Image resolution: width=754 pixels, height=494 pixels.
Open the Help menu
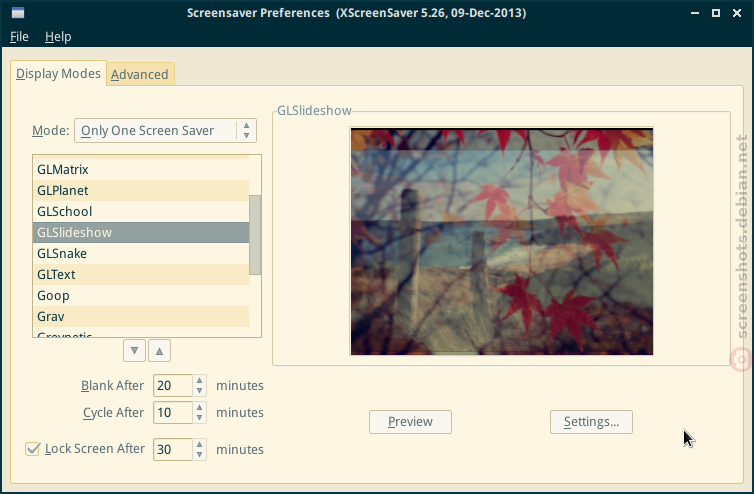pyautogui.click(x=58, y=37)
